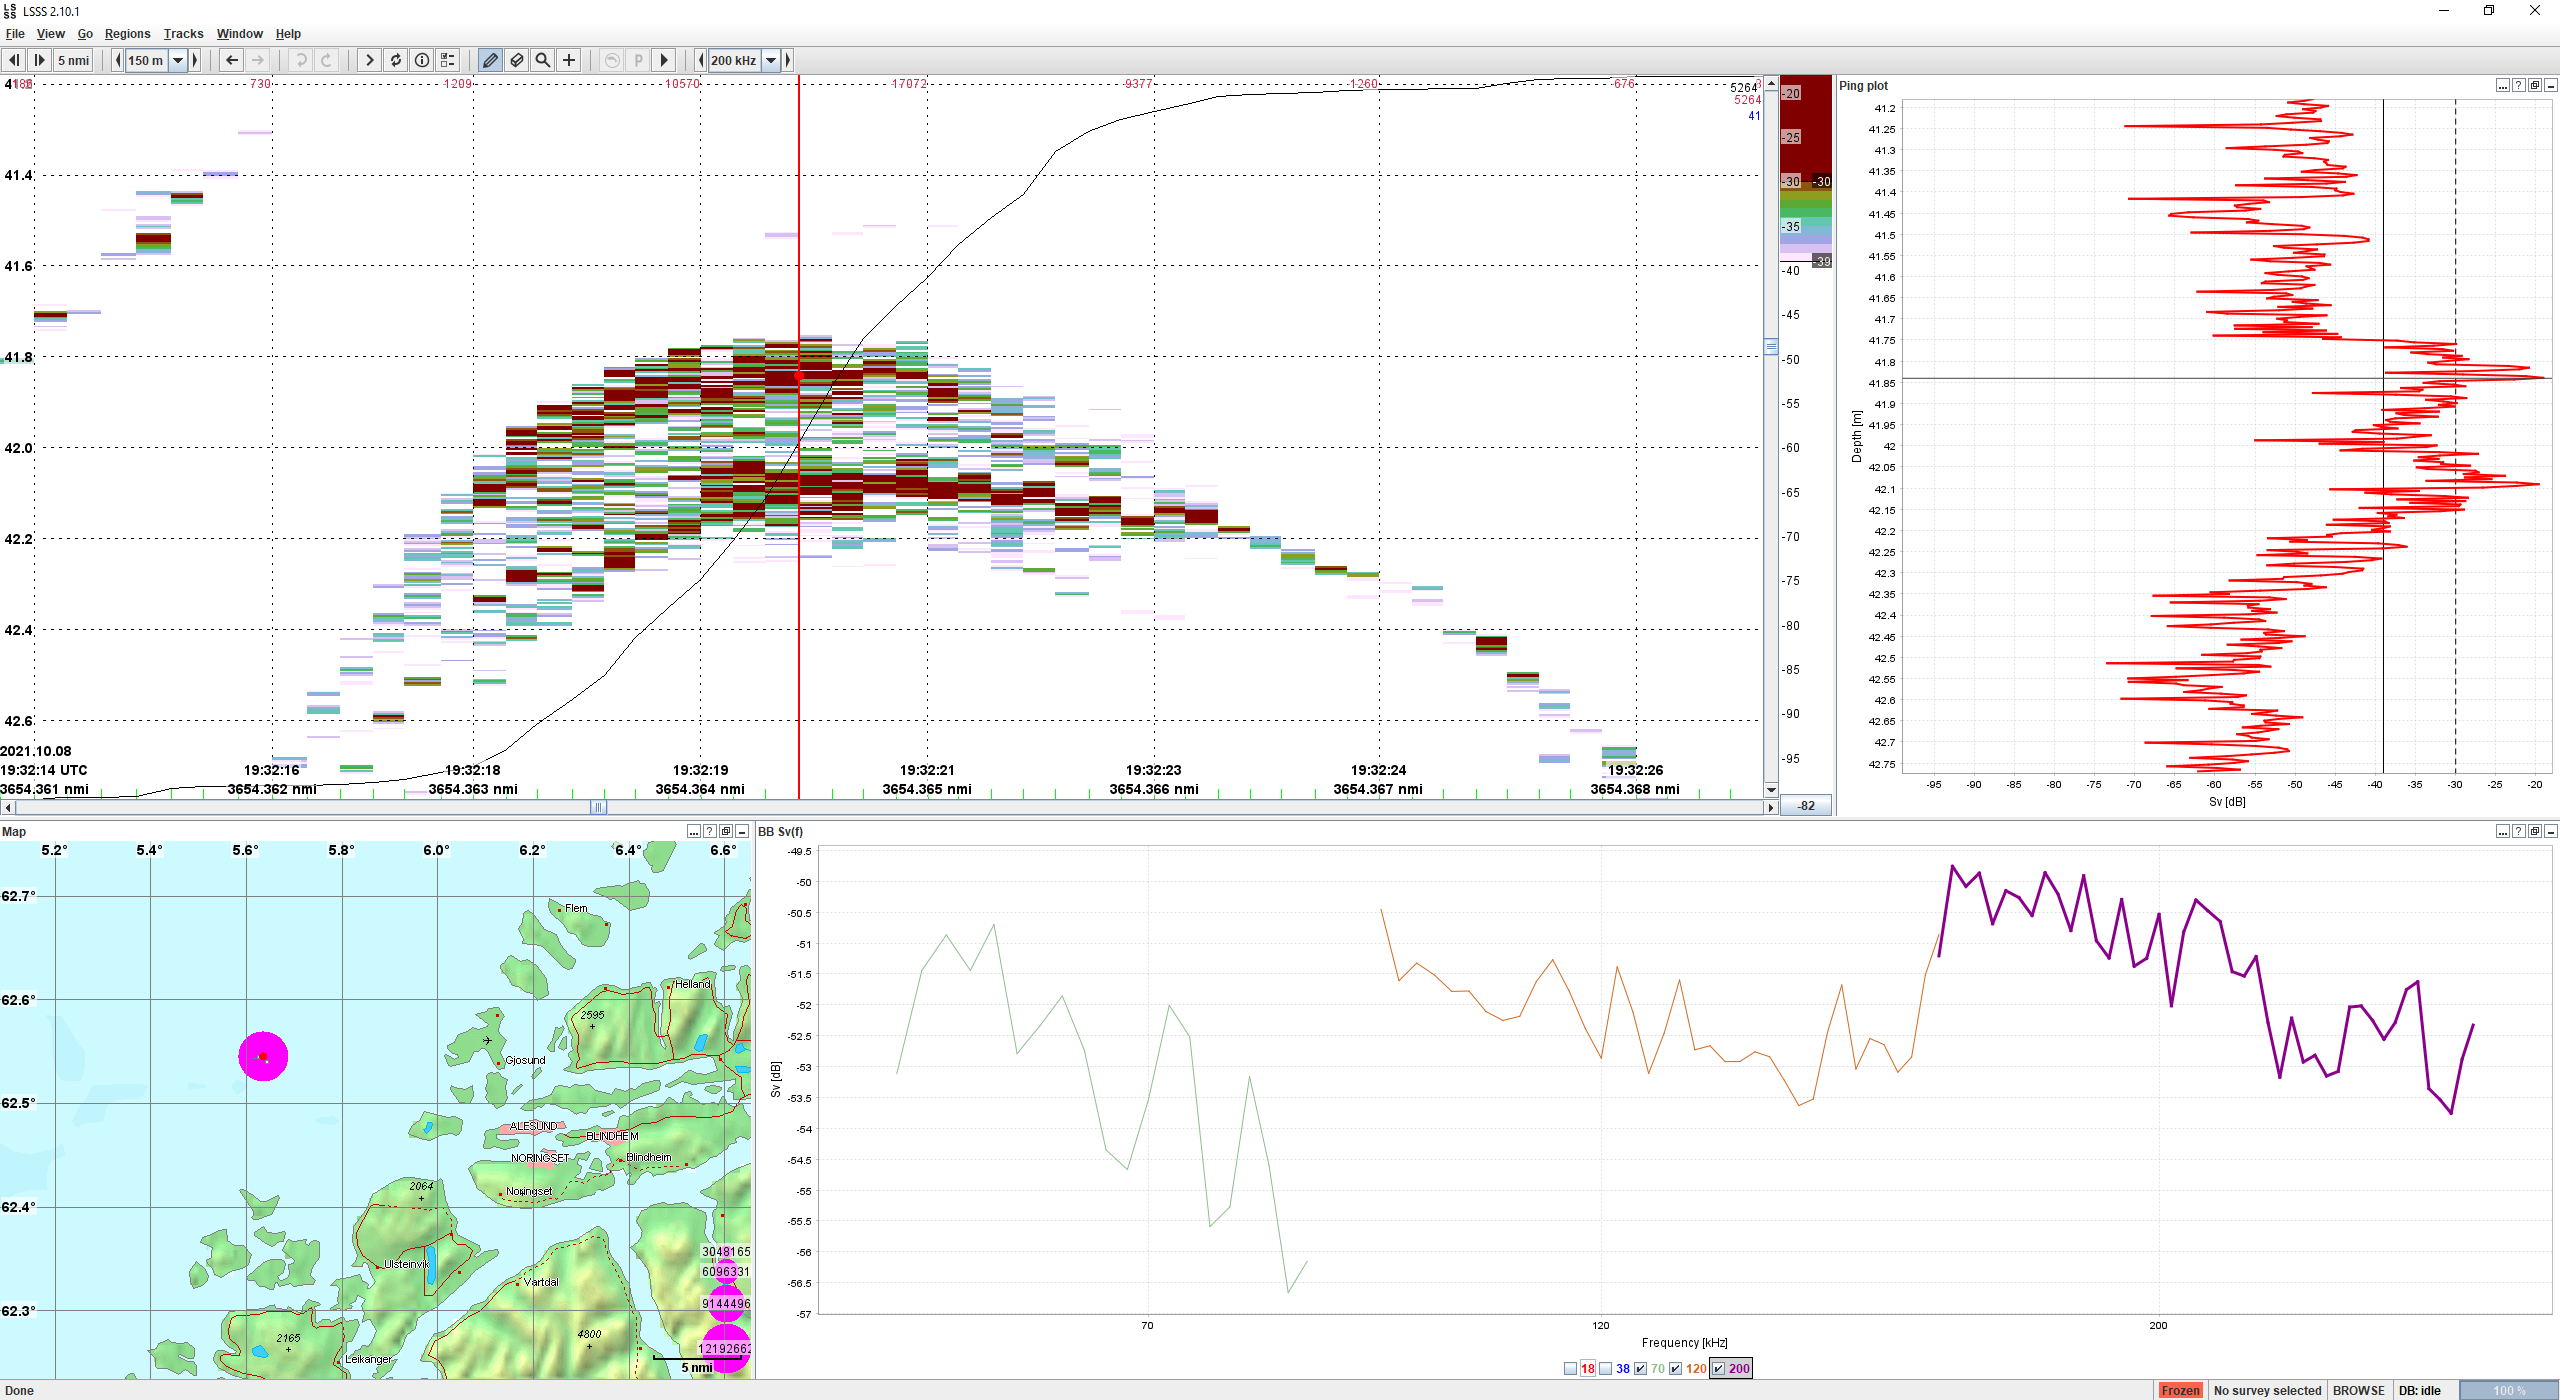
Task: Enable the 18 kHz frequency checkbox
Action: (x=1570, y=1367)
